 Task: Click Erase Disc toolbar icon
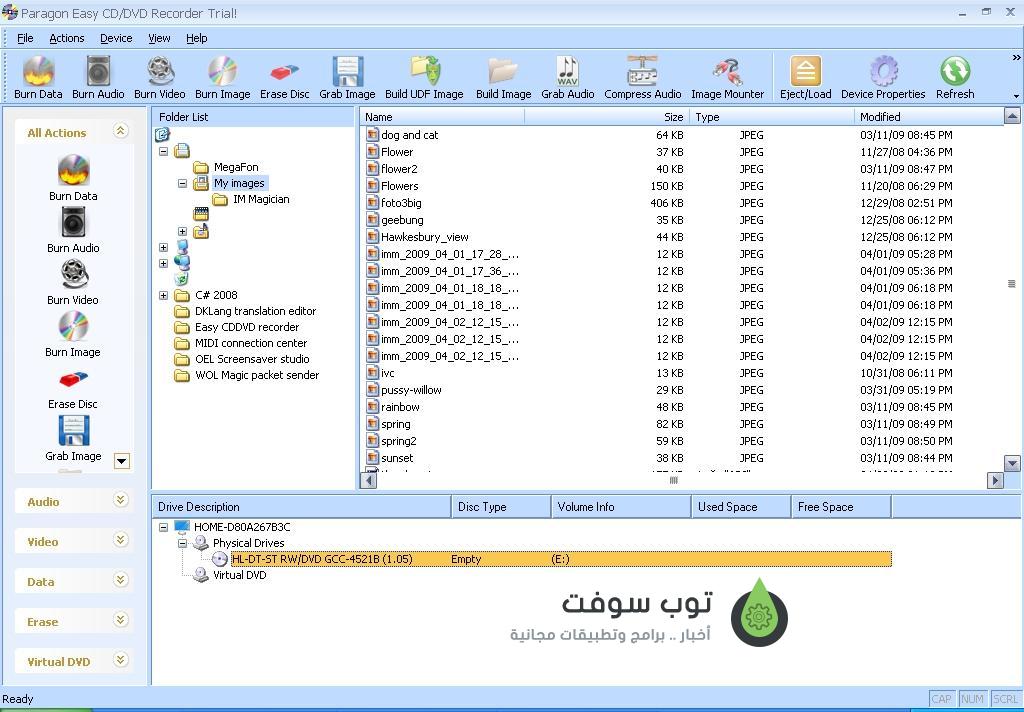click(x=284, y=72)
